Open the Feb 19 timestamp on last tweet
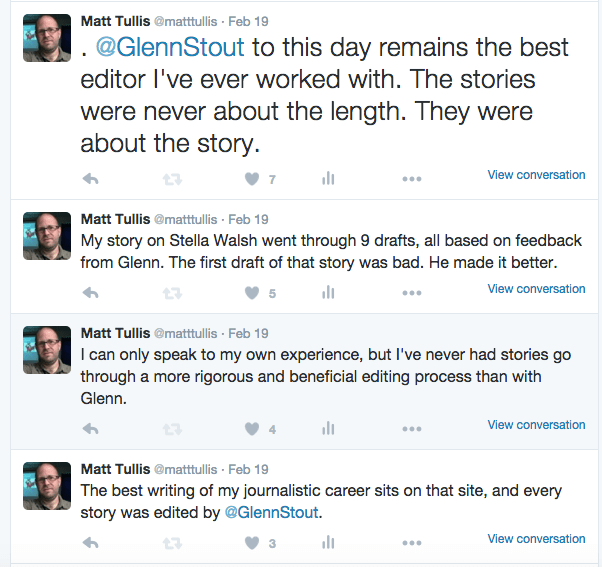The width and height of the screenshot is (602, 567). click(248, 469)
